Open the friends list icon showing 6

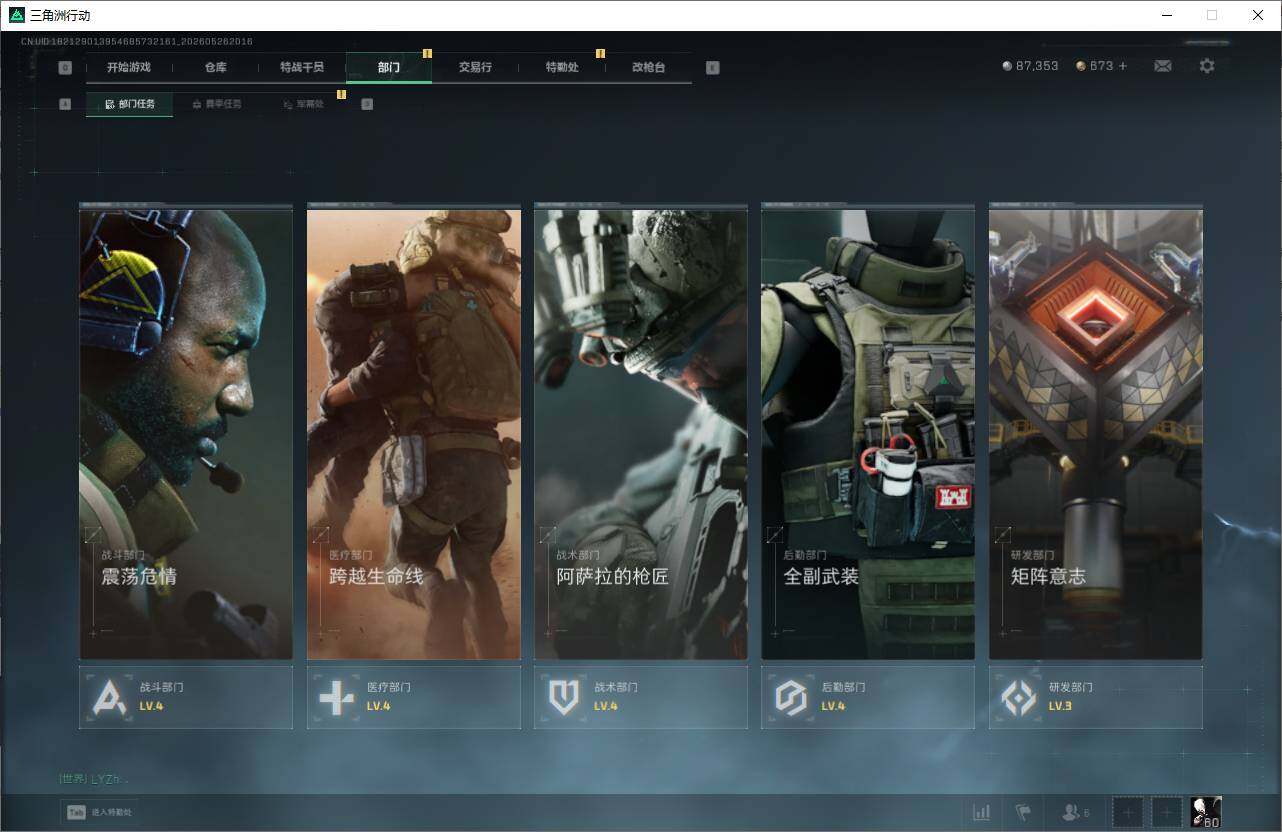click(1076, 812)
